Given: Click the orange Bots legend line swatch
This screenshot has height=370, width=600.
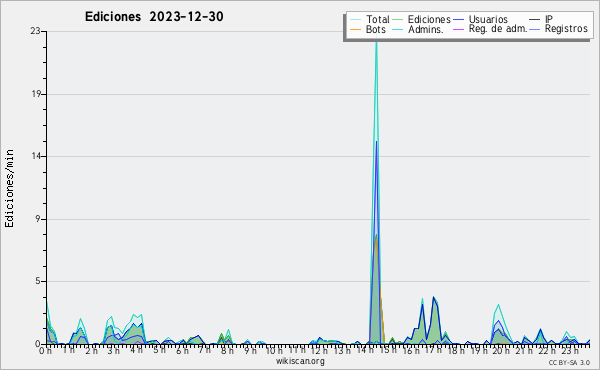Looking at the screenshot, I should 355,29.
